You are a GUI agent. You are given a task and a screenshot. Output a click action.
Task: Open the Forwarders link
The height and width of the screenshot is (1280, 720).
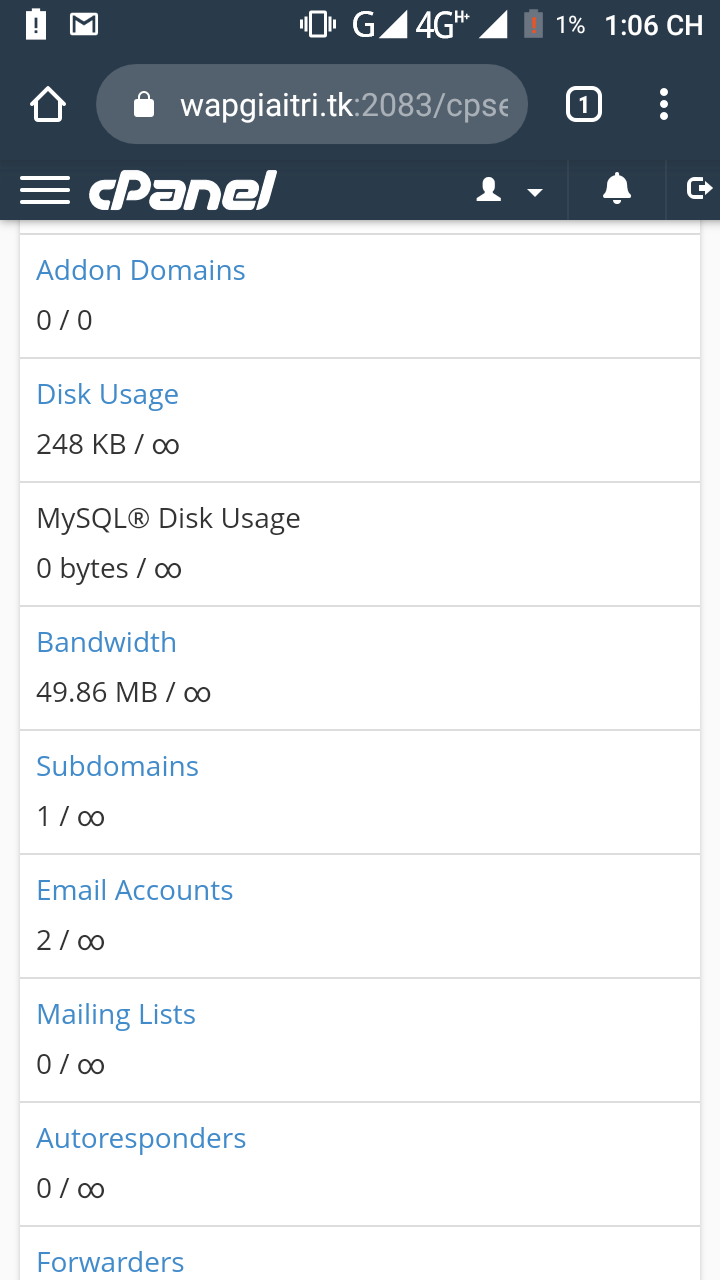coord(111,1262)
